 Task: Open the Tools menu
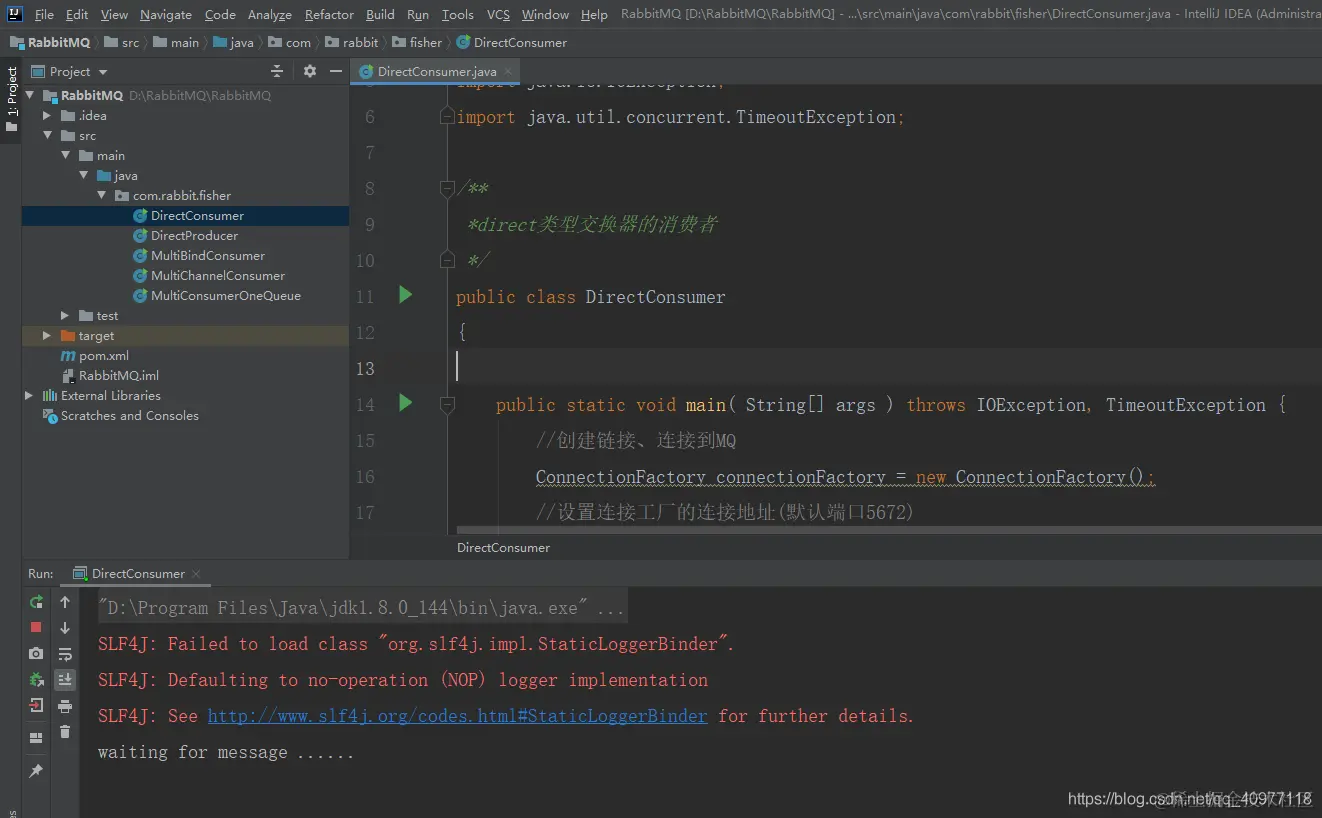(x=458, y=14)
